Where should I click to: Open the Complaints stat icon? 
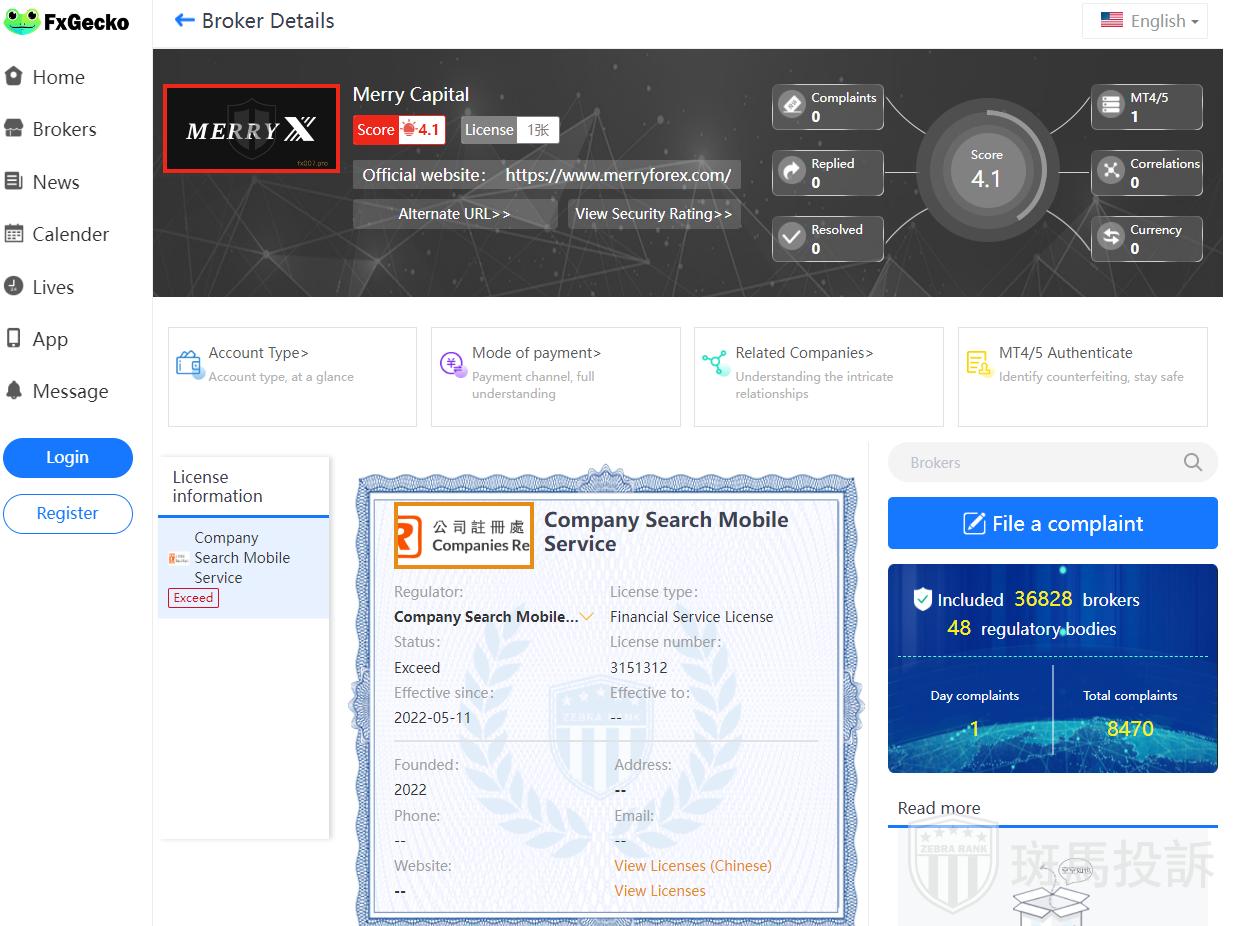(792, 106)
